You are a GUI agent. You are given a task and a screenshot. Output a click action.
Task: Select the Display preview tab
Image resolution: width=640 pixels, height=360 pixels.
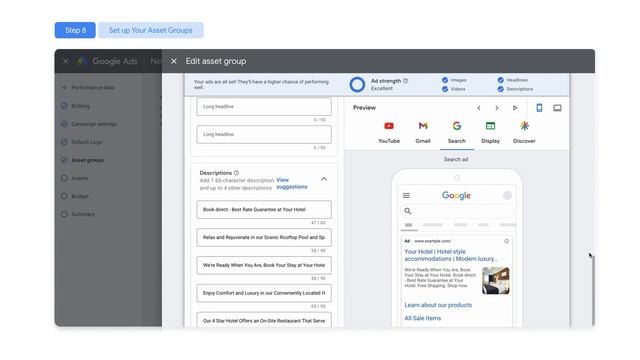[490, 132]
